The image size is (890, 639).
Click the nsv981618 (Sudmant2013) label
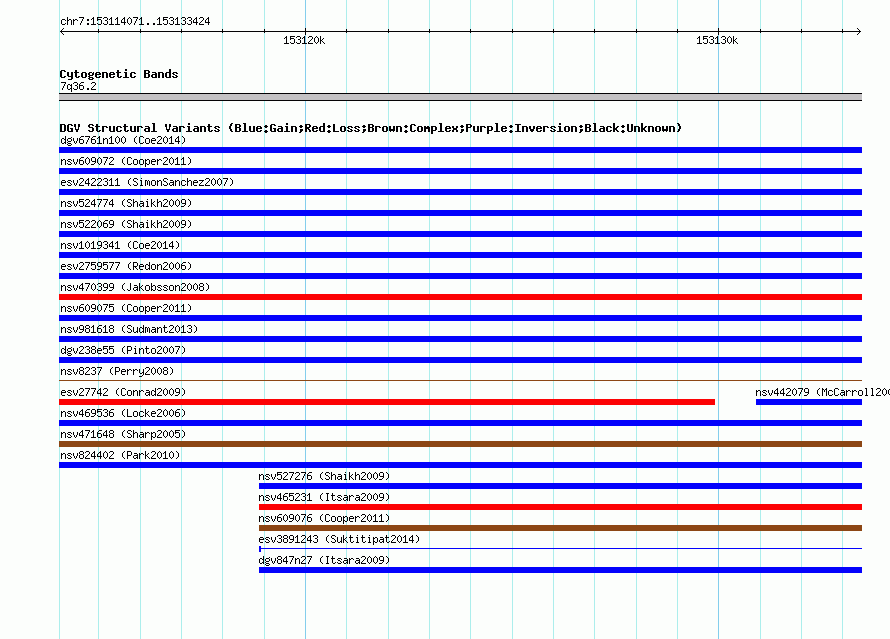click(x=129, y=329)
